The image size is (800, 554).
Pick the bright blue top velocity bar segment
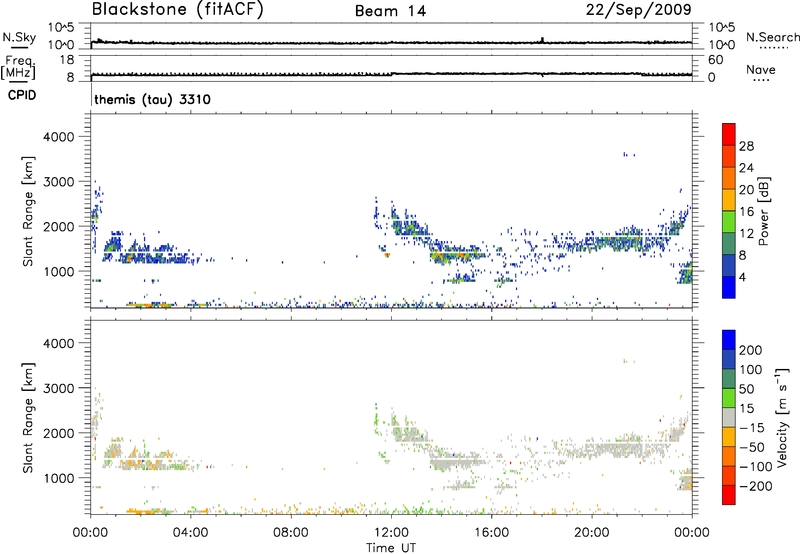729,340
